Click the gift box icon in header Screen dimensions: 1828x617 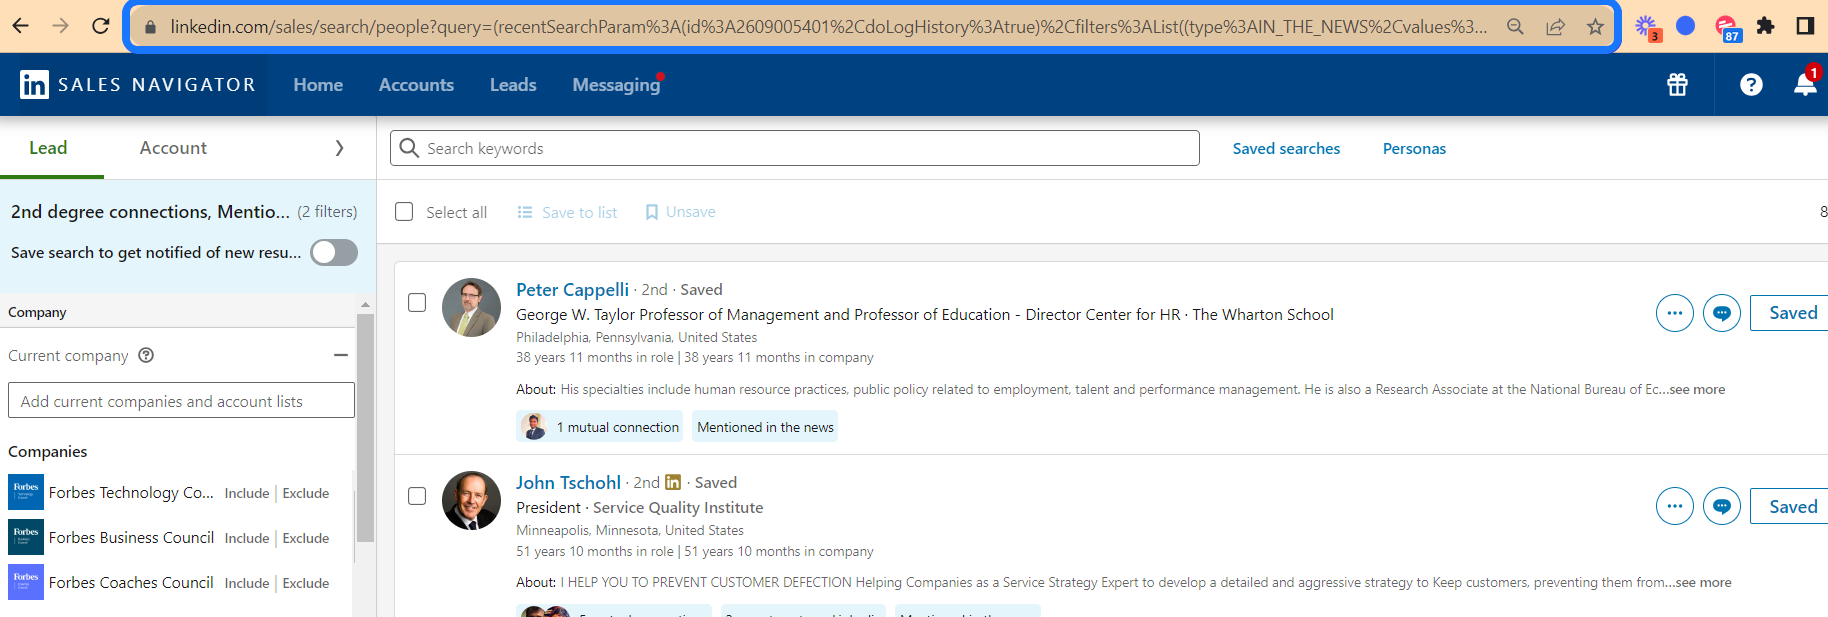1677,85
